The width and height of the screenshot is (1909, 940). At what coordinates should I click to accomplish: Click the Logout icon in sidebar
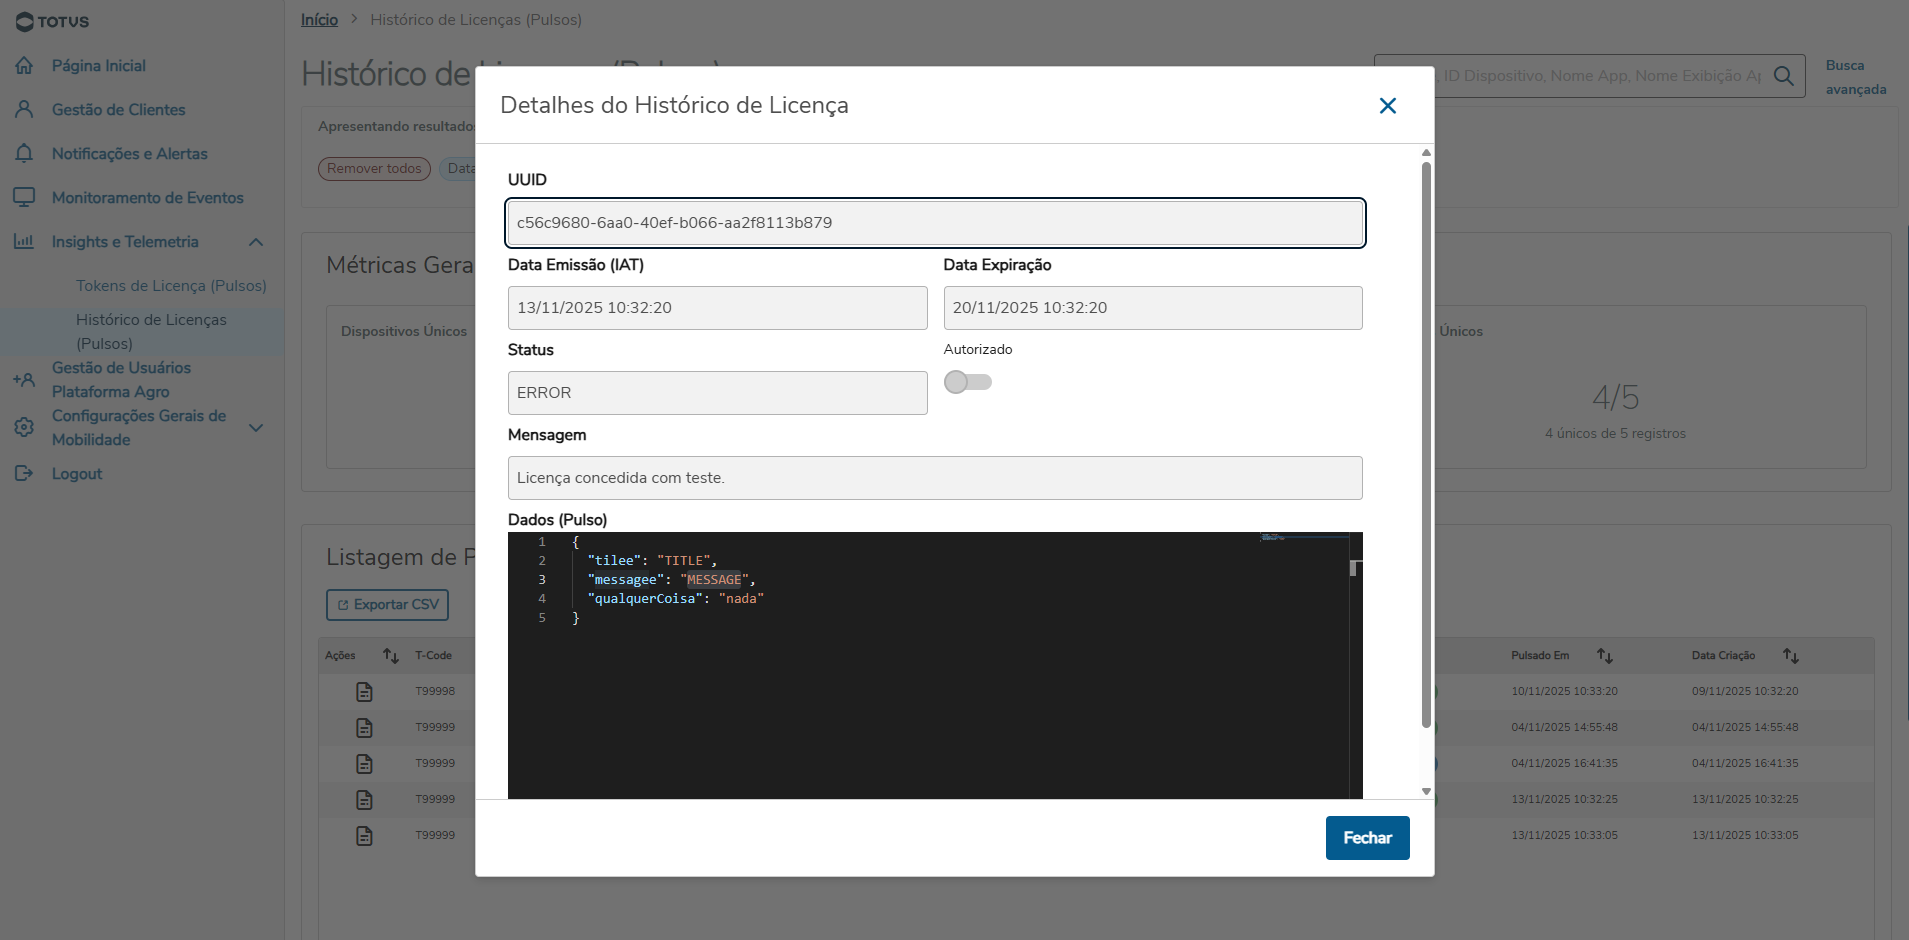point(24,474)
